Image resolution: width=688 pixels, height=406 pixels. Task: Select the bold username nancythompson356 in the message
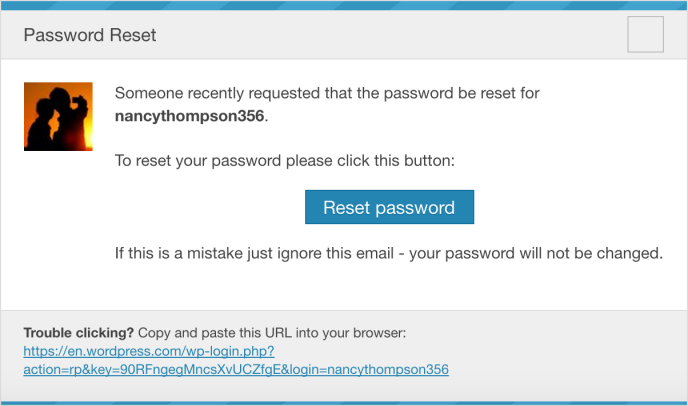(x=190, y=116)
